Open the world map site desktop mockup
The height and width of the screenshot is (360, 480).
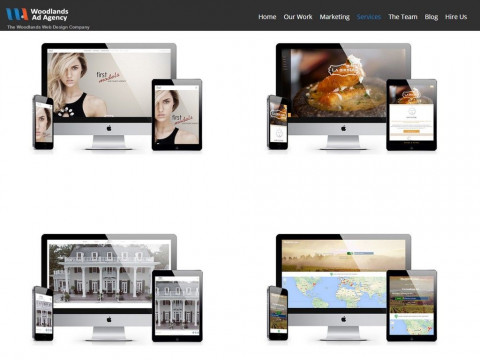pyautogui.click(x=343, y=287)
